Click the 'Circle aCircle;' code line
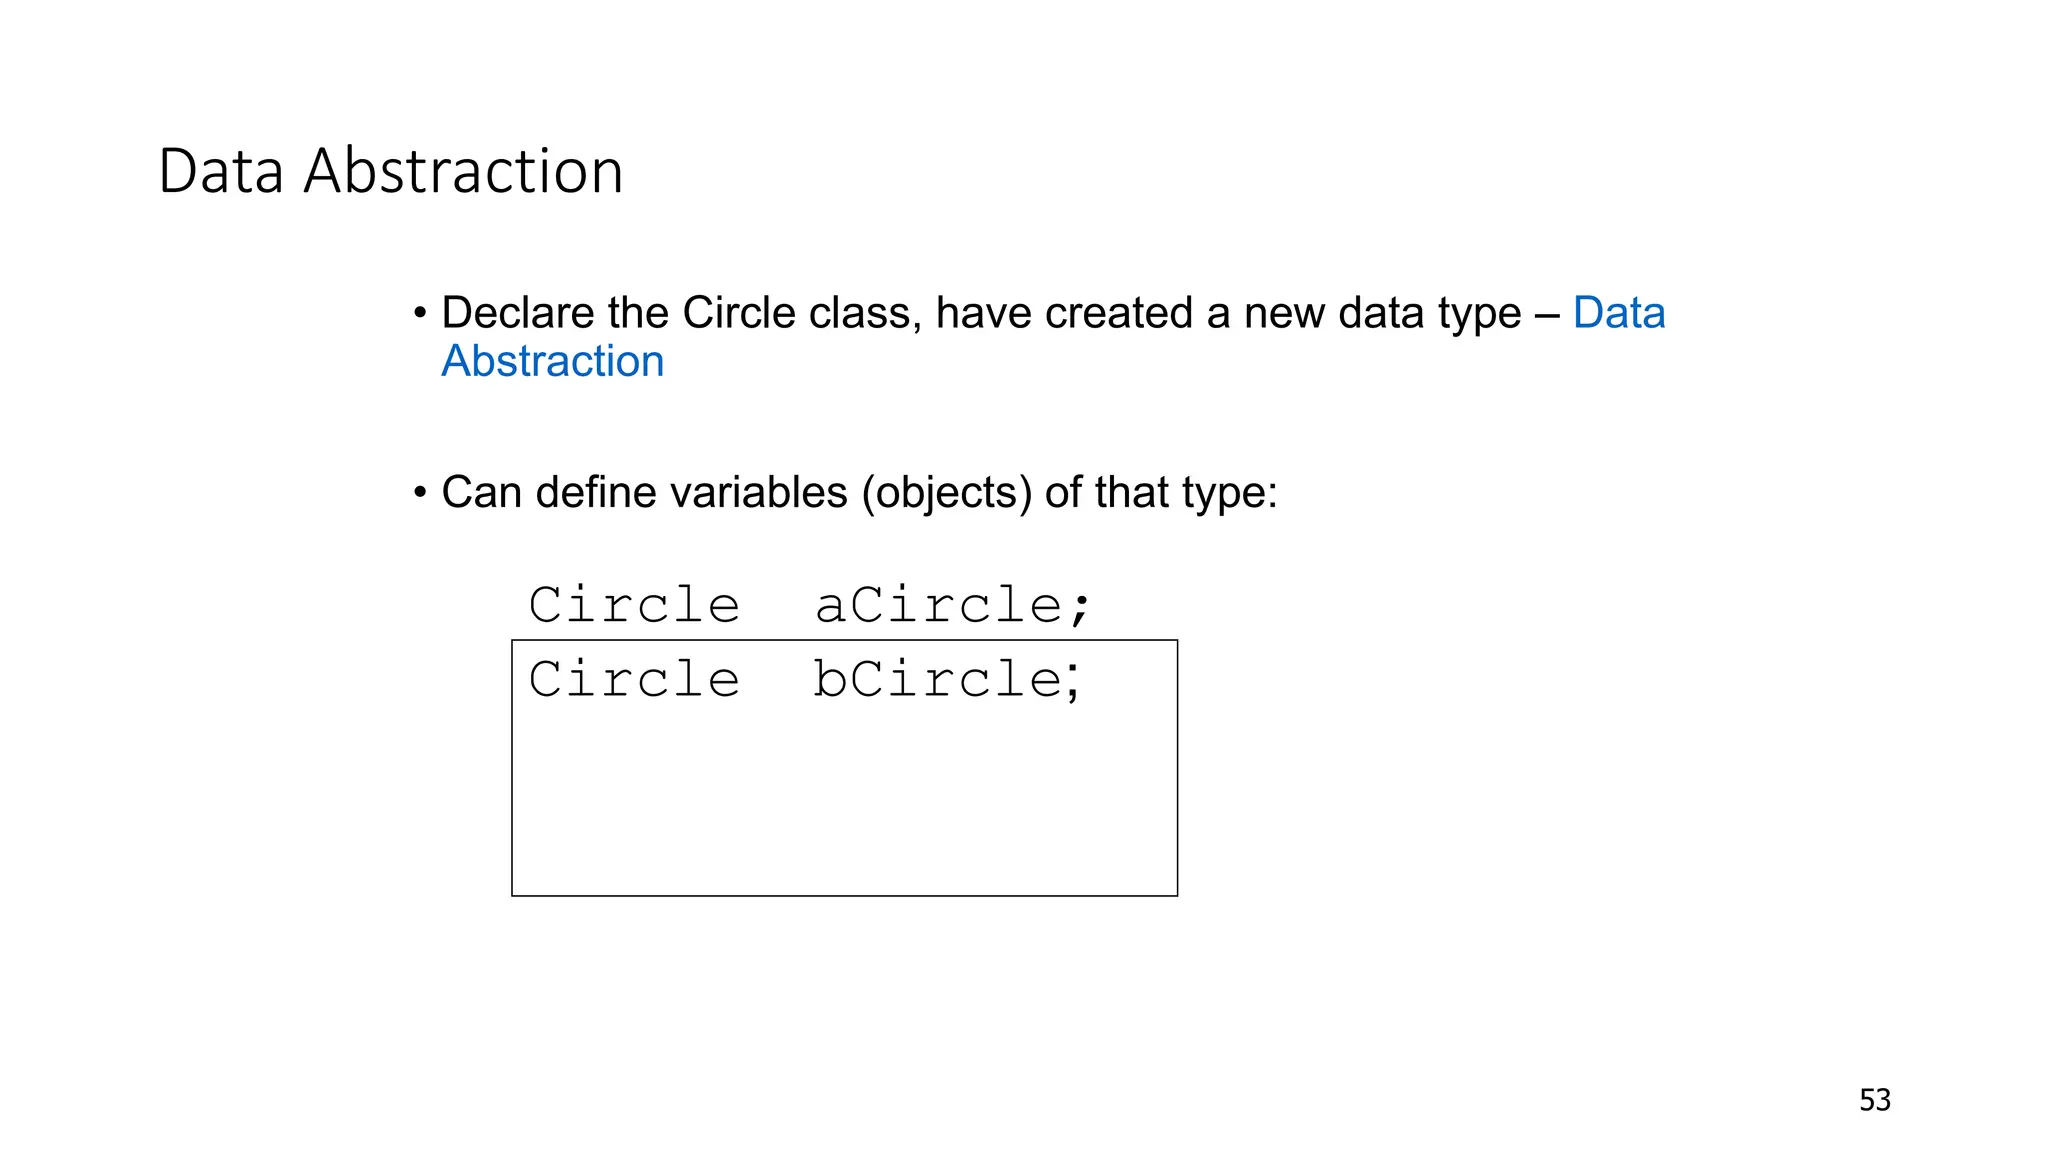2048x1152 pixels. (810, 605)
